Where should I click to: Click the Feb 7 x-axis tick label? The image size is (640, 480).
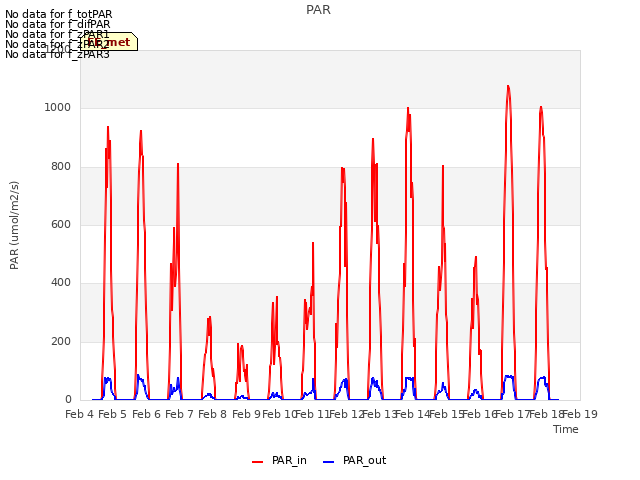179,414
